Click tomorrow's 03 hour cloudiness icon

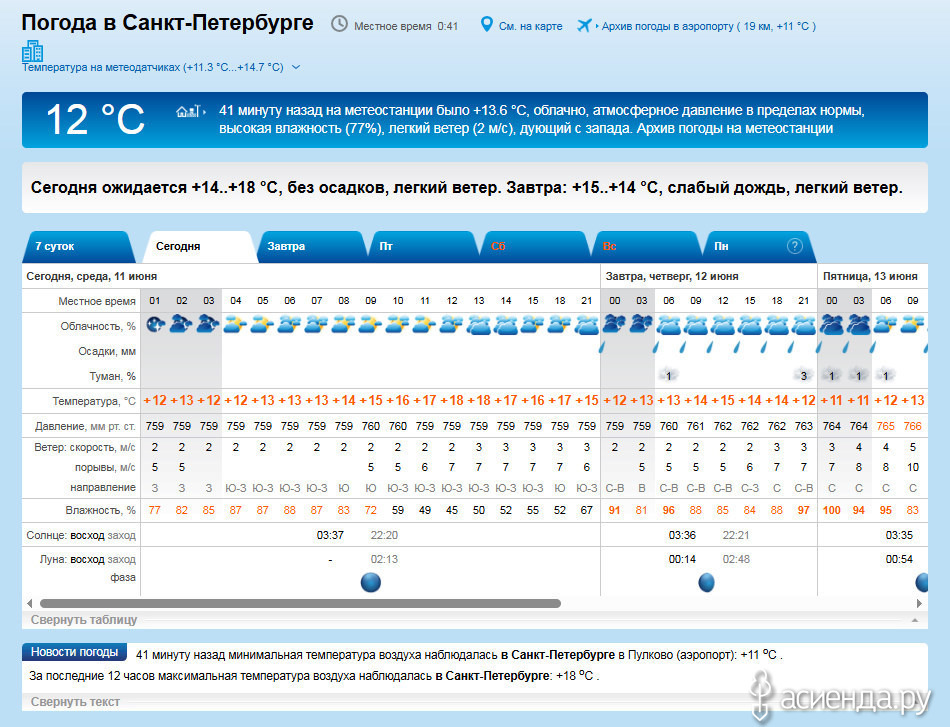coord(641,325)
